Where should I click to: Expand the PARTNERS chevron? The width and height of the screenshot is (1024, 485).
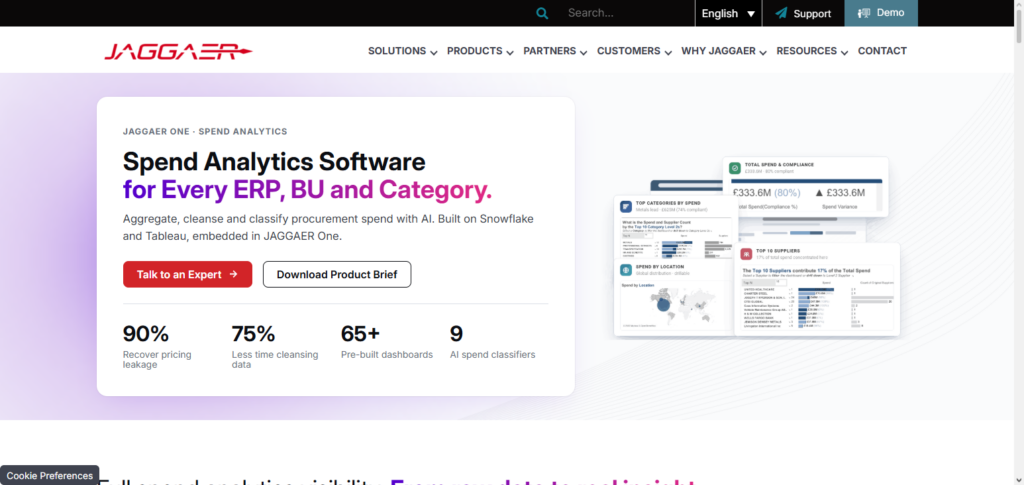(x=584, y=52)
